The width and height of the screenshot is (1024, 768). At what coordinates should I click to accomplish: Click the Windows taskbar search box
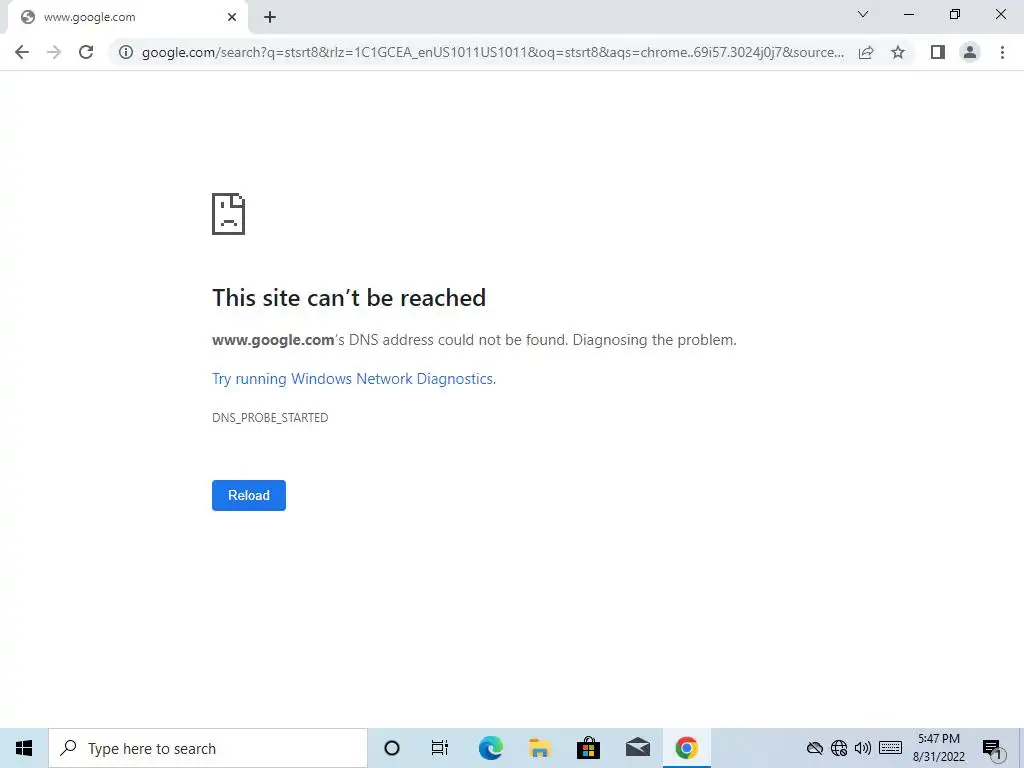(208, 748)
